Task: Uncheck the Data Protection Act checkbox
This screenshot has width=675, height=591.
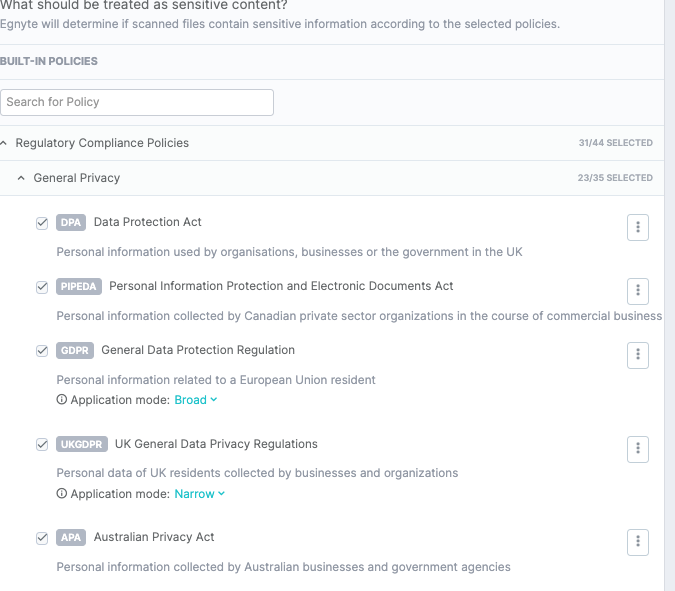Action: [42, 223]
